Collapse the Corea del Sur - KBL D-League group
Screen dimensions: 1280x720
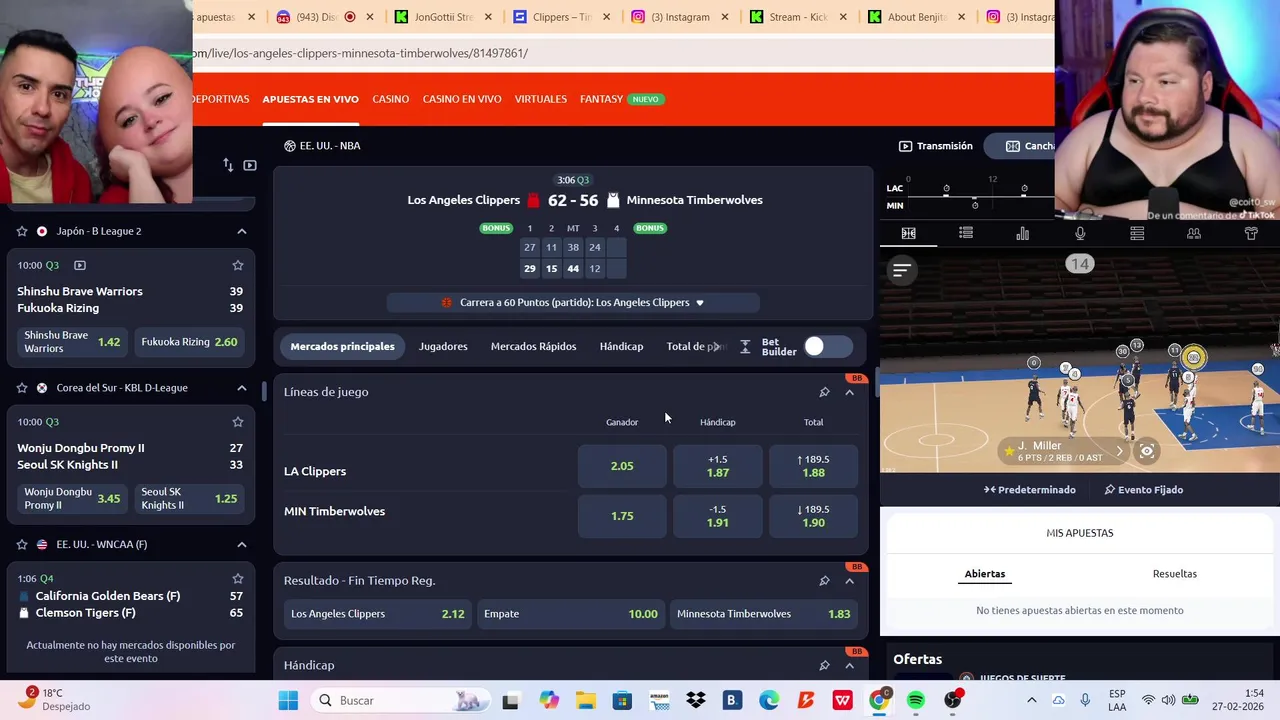242,388
